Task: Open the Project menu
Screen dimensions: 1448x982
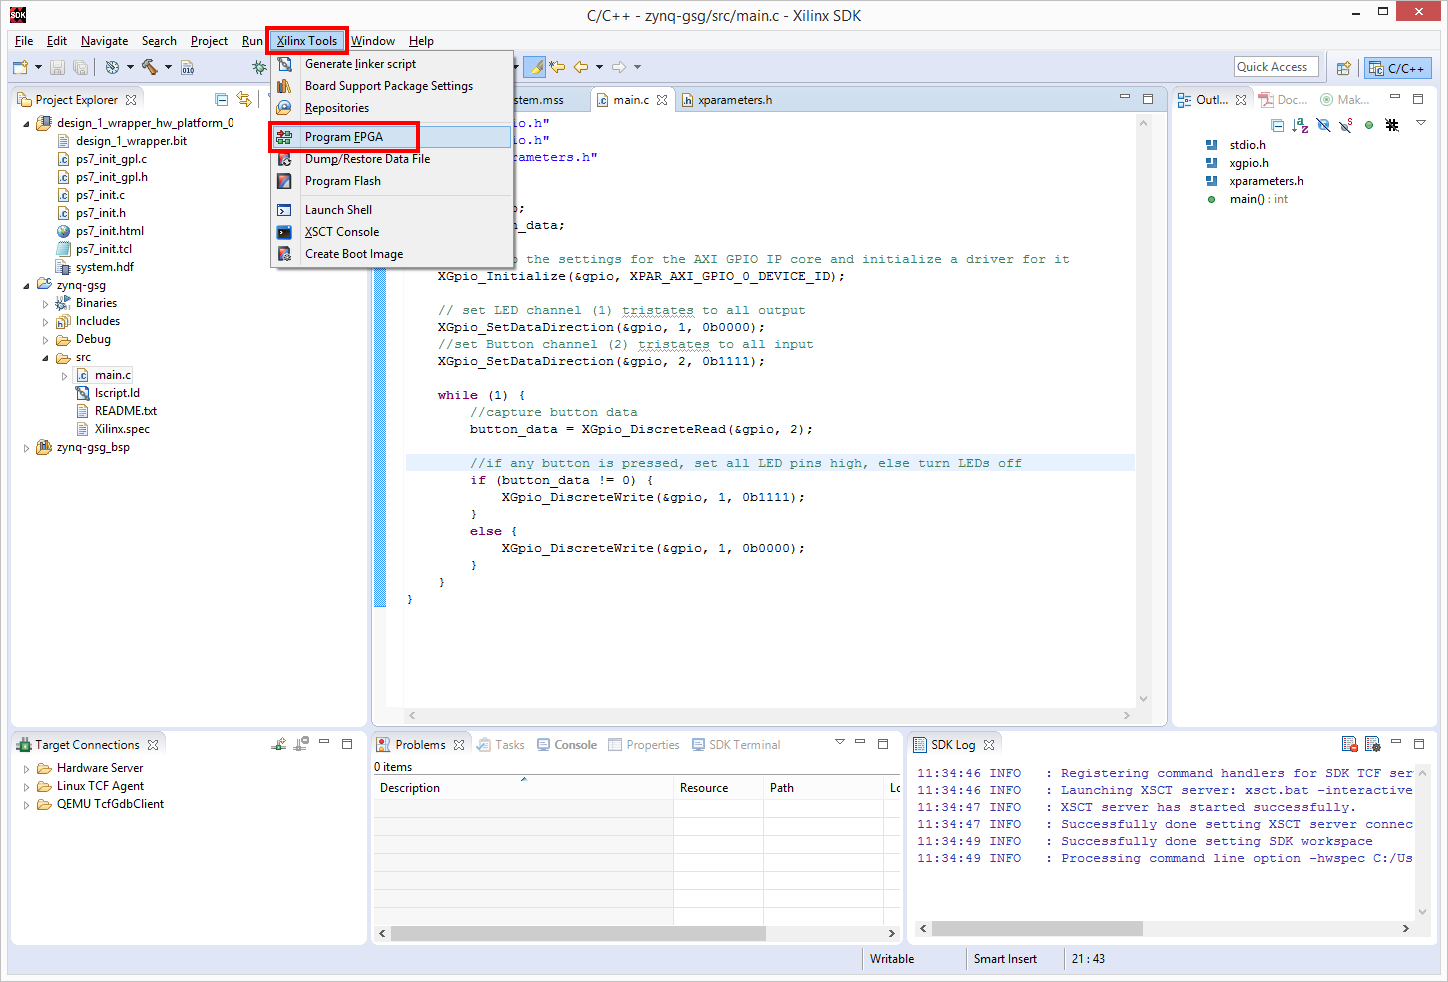Action: click(209, 41)
